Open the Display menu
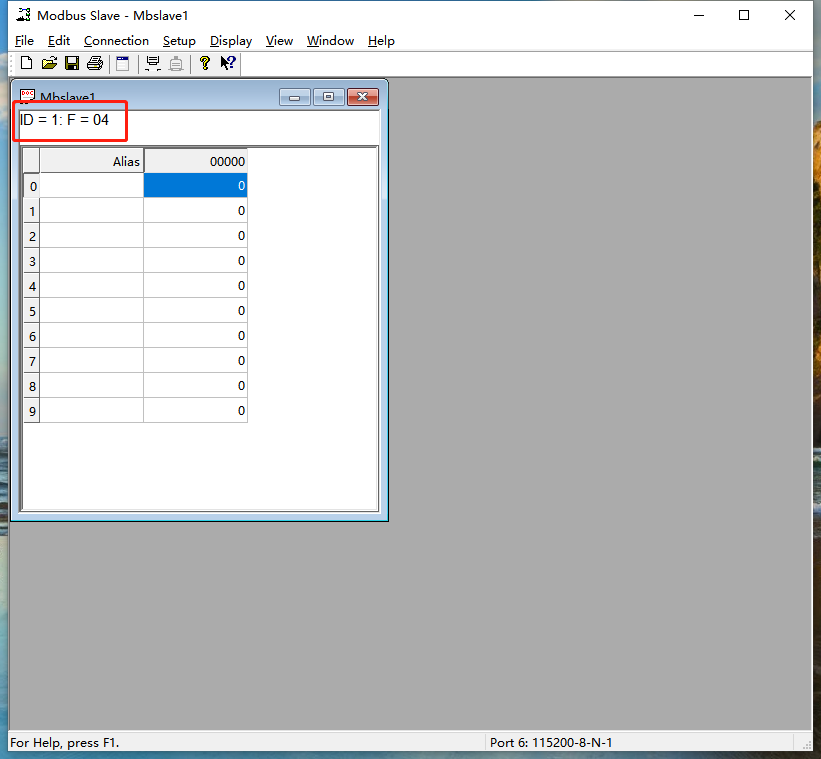 pos(231,41)
